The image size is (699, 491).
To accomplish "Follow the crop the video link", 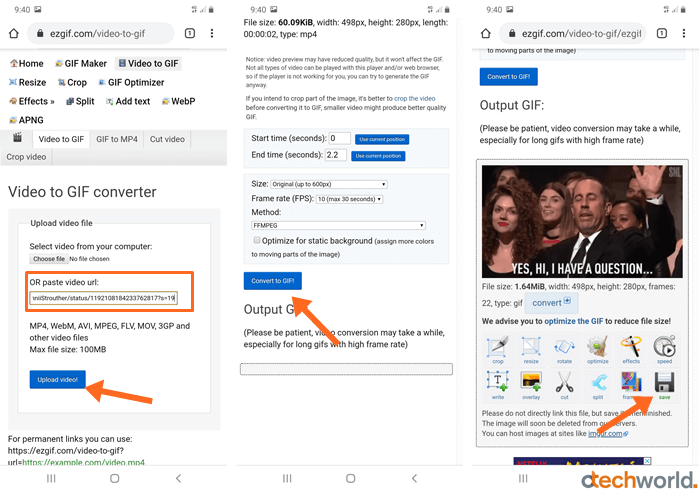I will point(415,99).
